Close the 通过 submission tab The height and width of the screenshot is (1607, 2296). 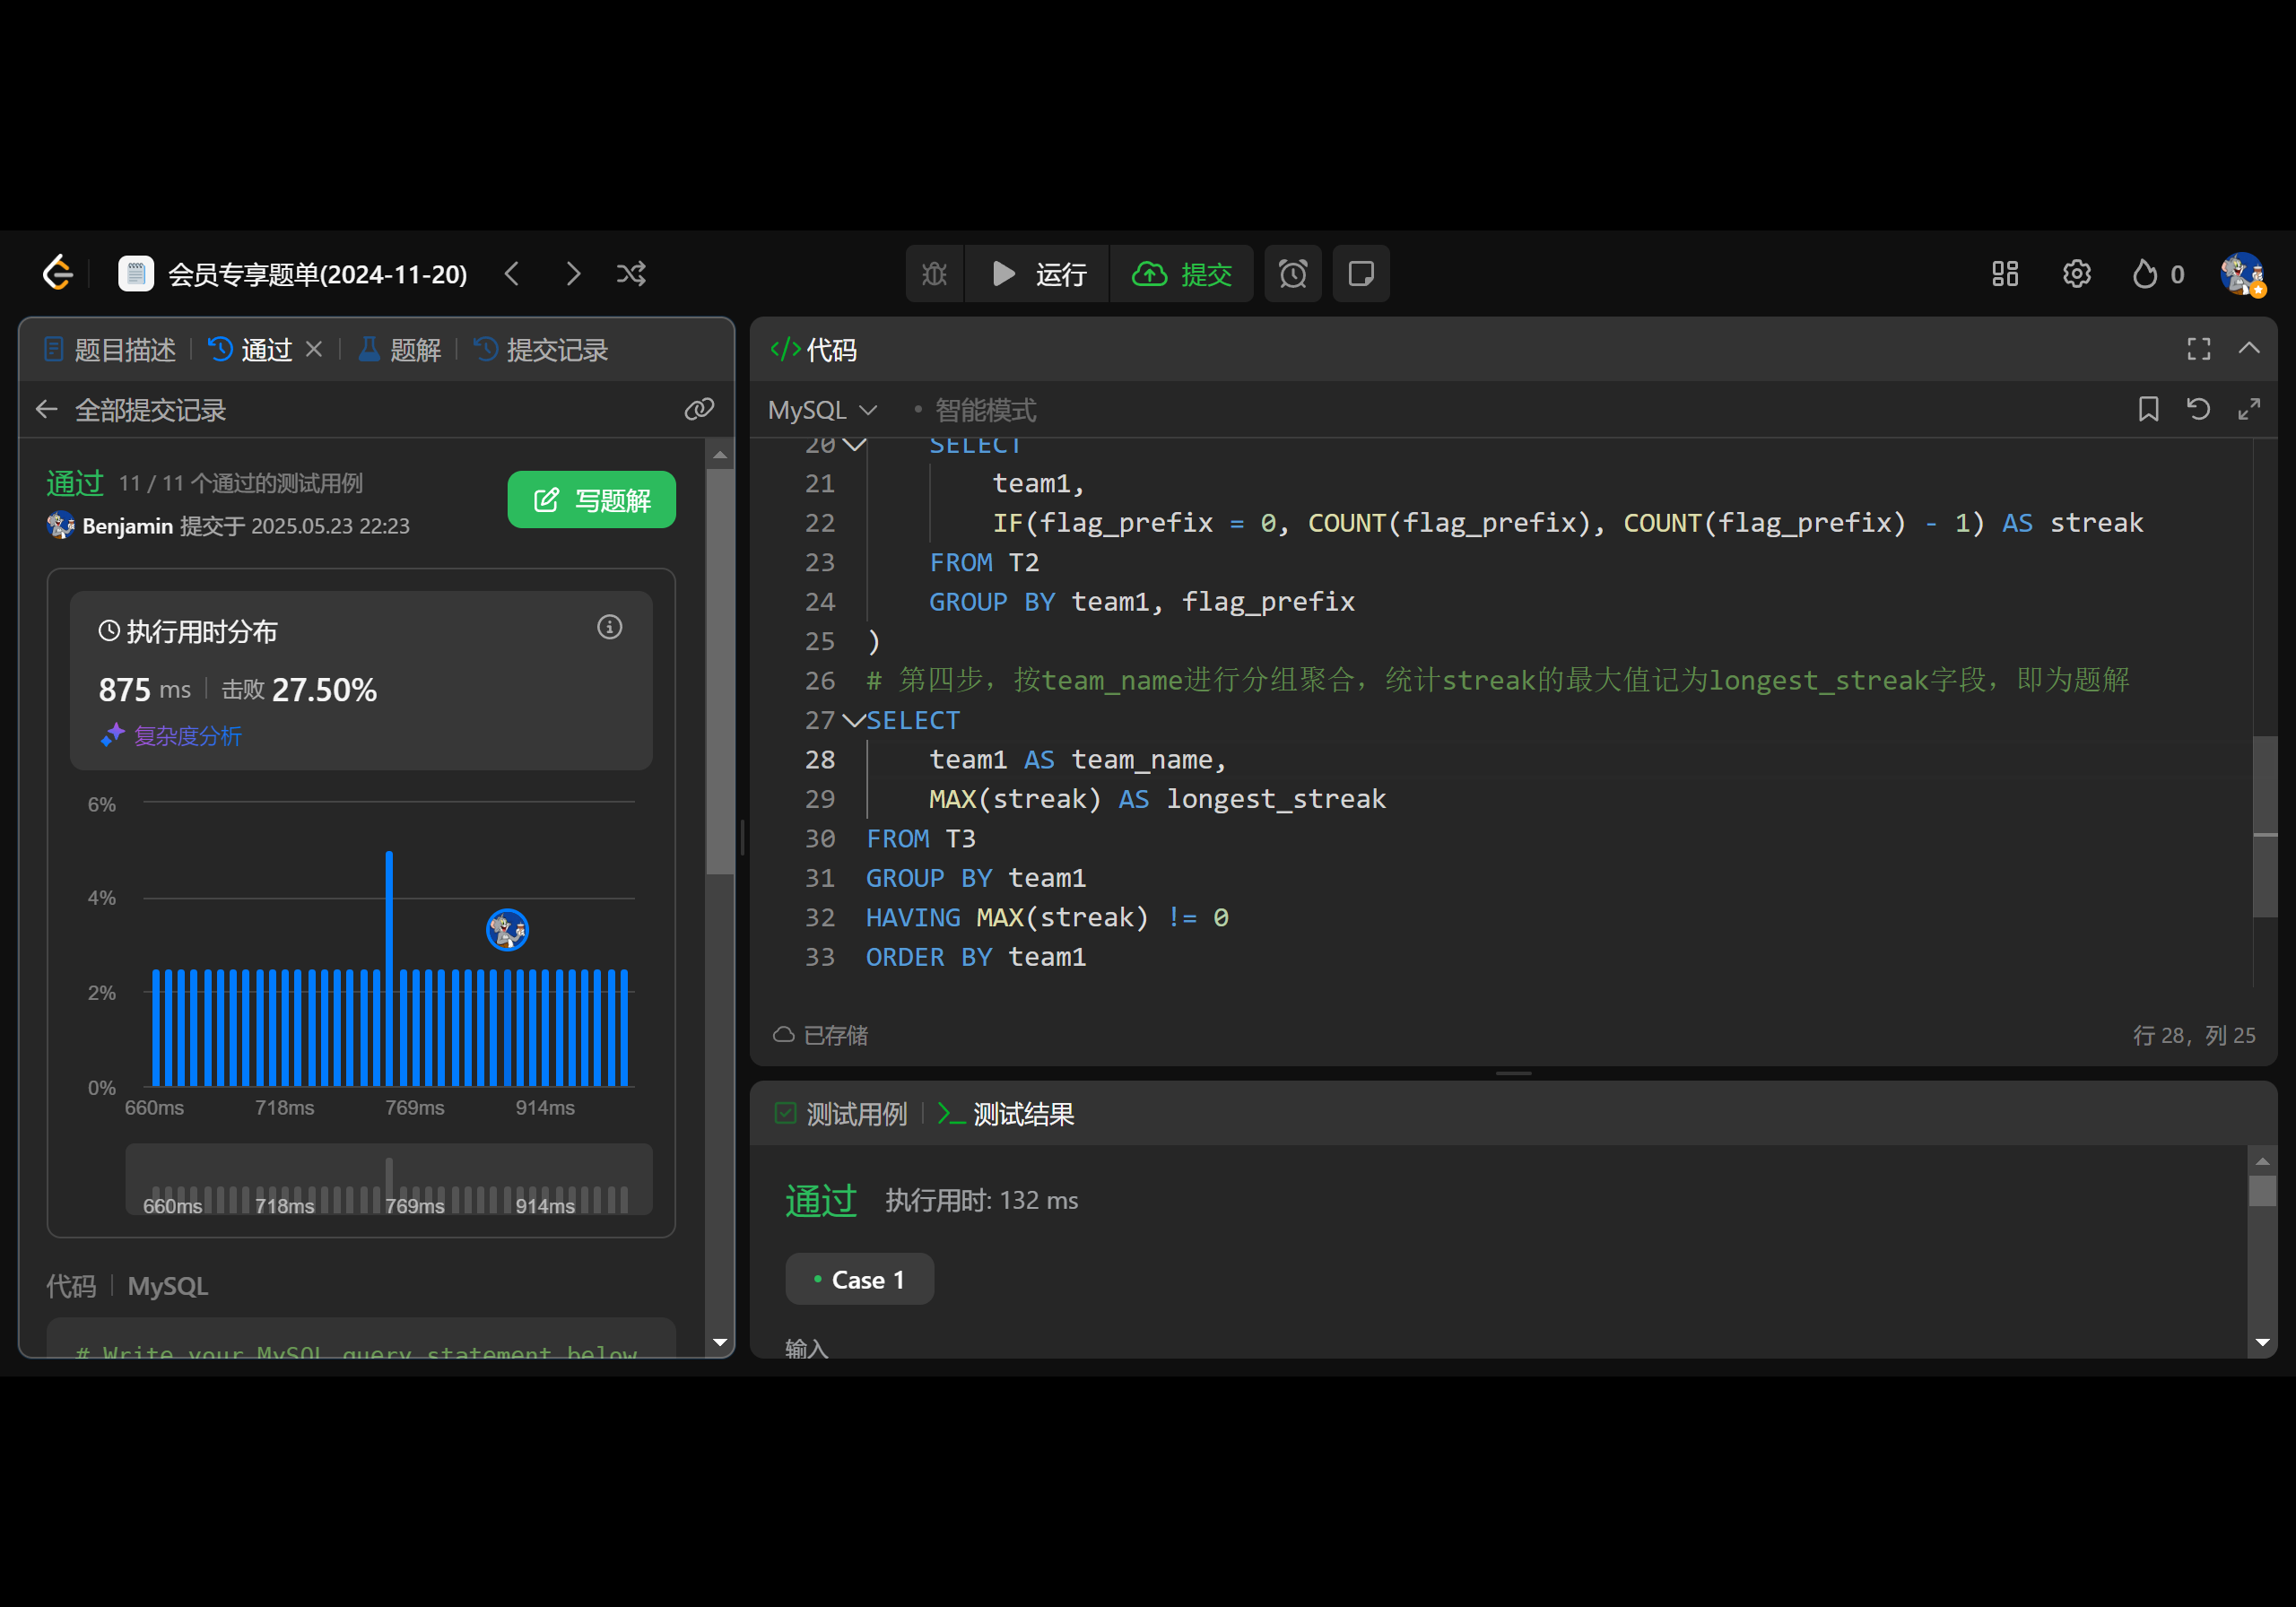point(314,349)
